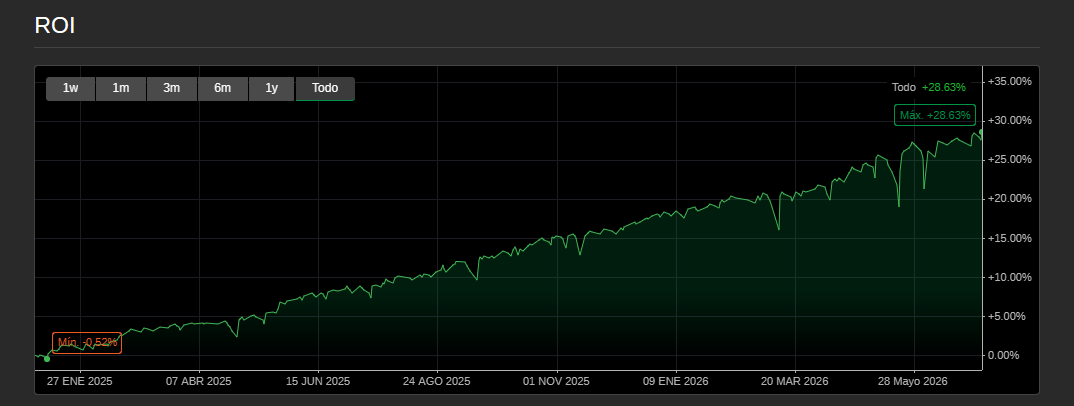Select the 1w time range
1074x406 pixels.
(71, 88)
